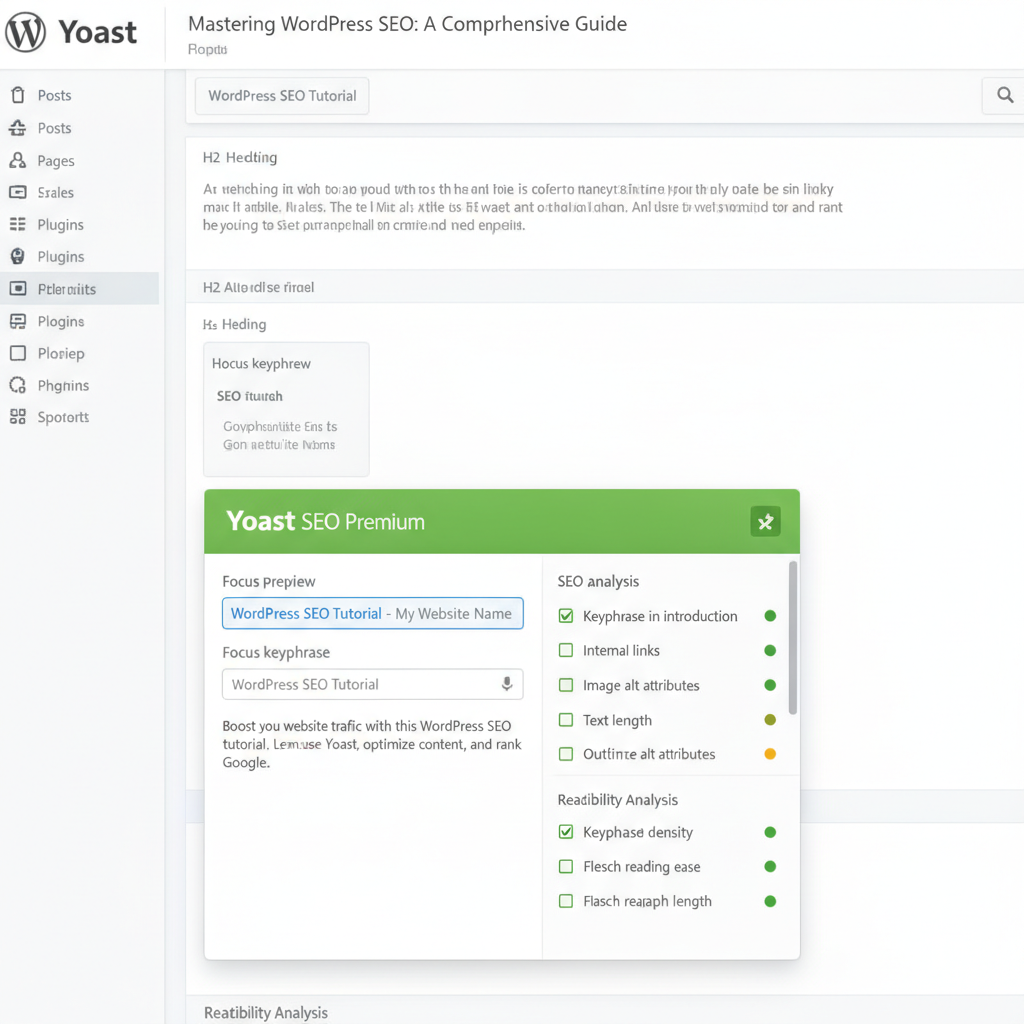
Task: Click the WordPress SEO Tutorial button
Action: [x=282, y=96]
